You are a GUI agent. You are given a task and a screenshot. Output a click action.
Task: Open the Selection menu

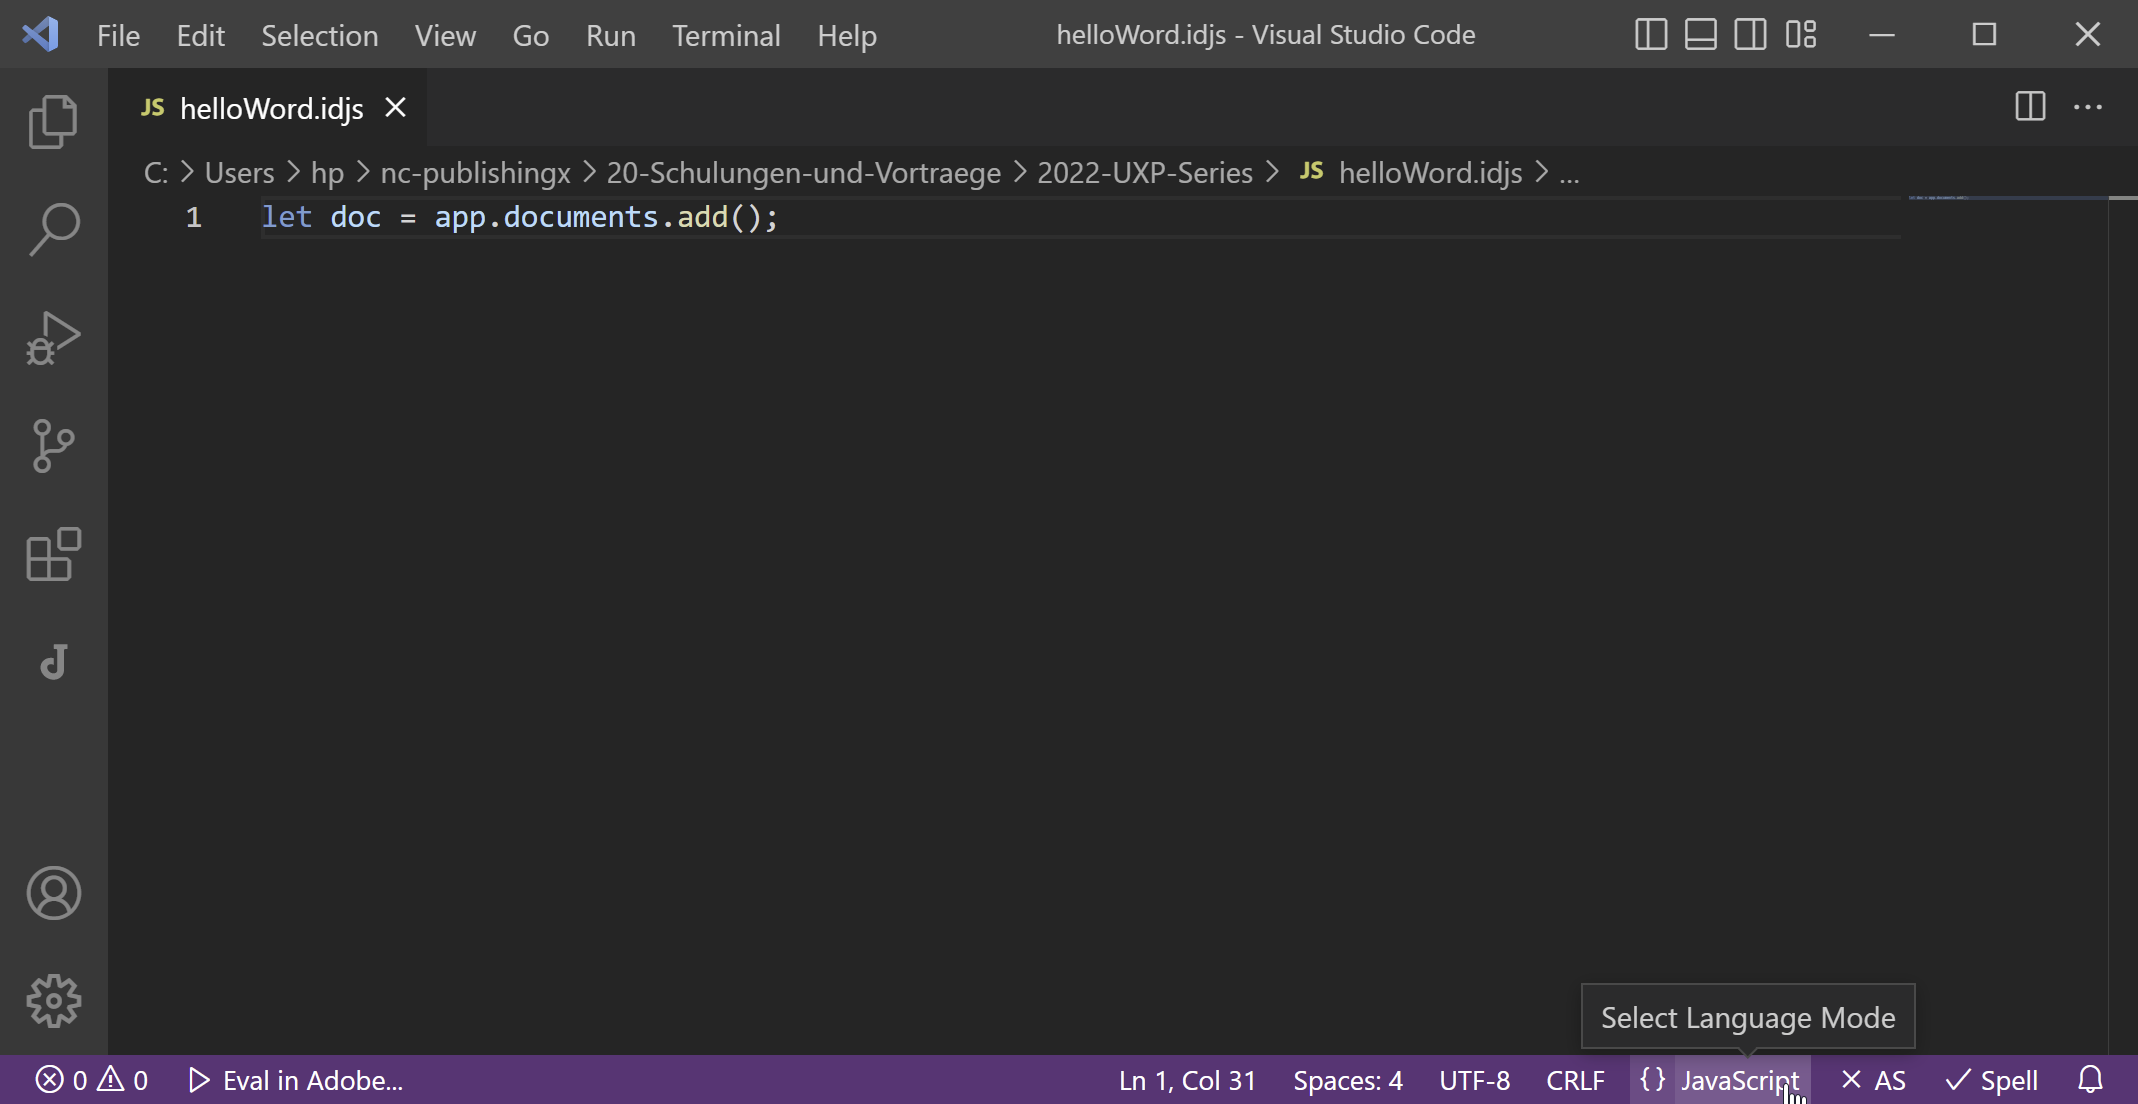coord(320,35)
